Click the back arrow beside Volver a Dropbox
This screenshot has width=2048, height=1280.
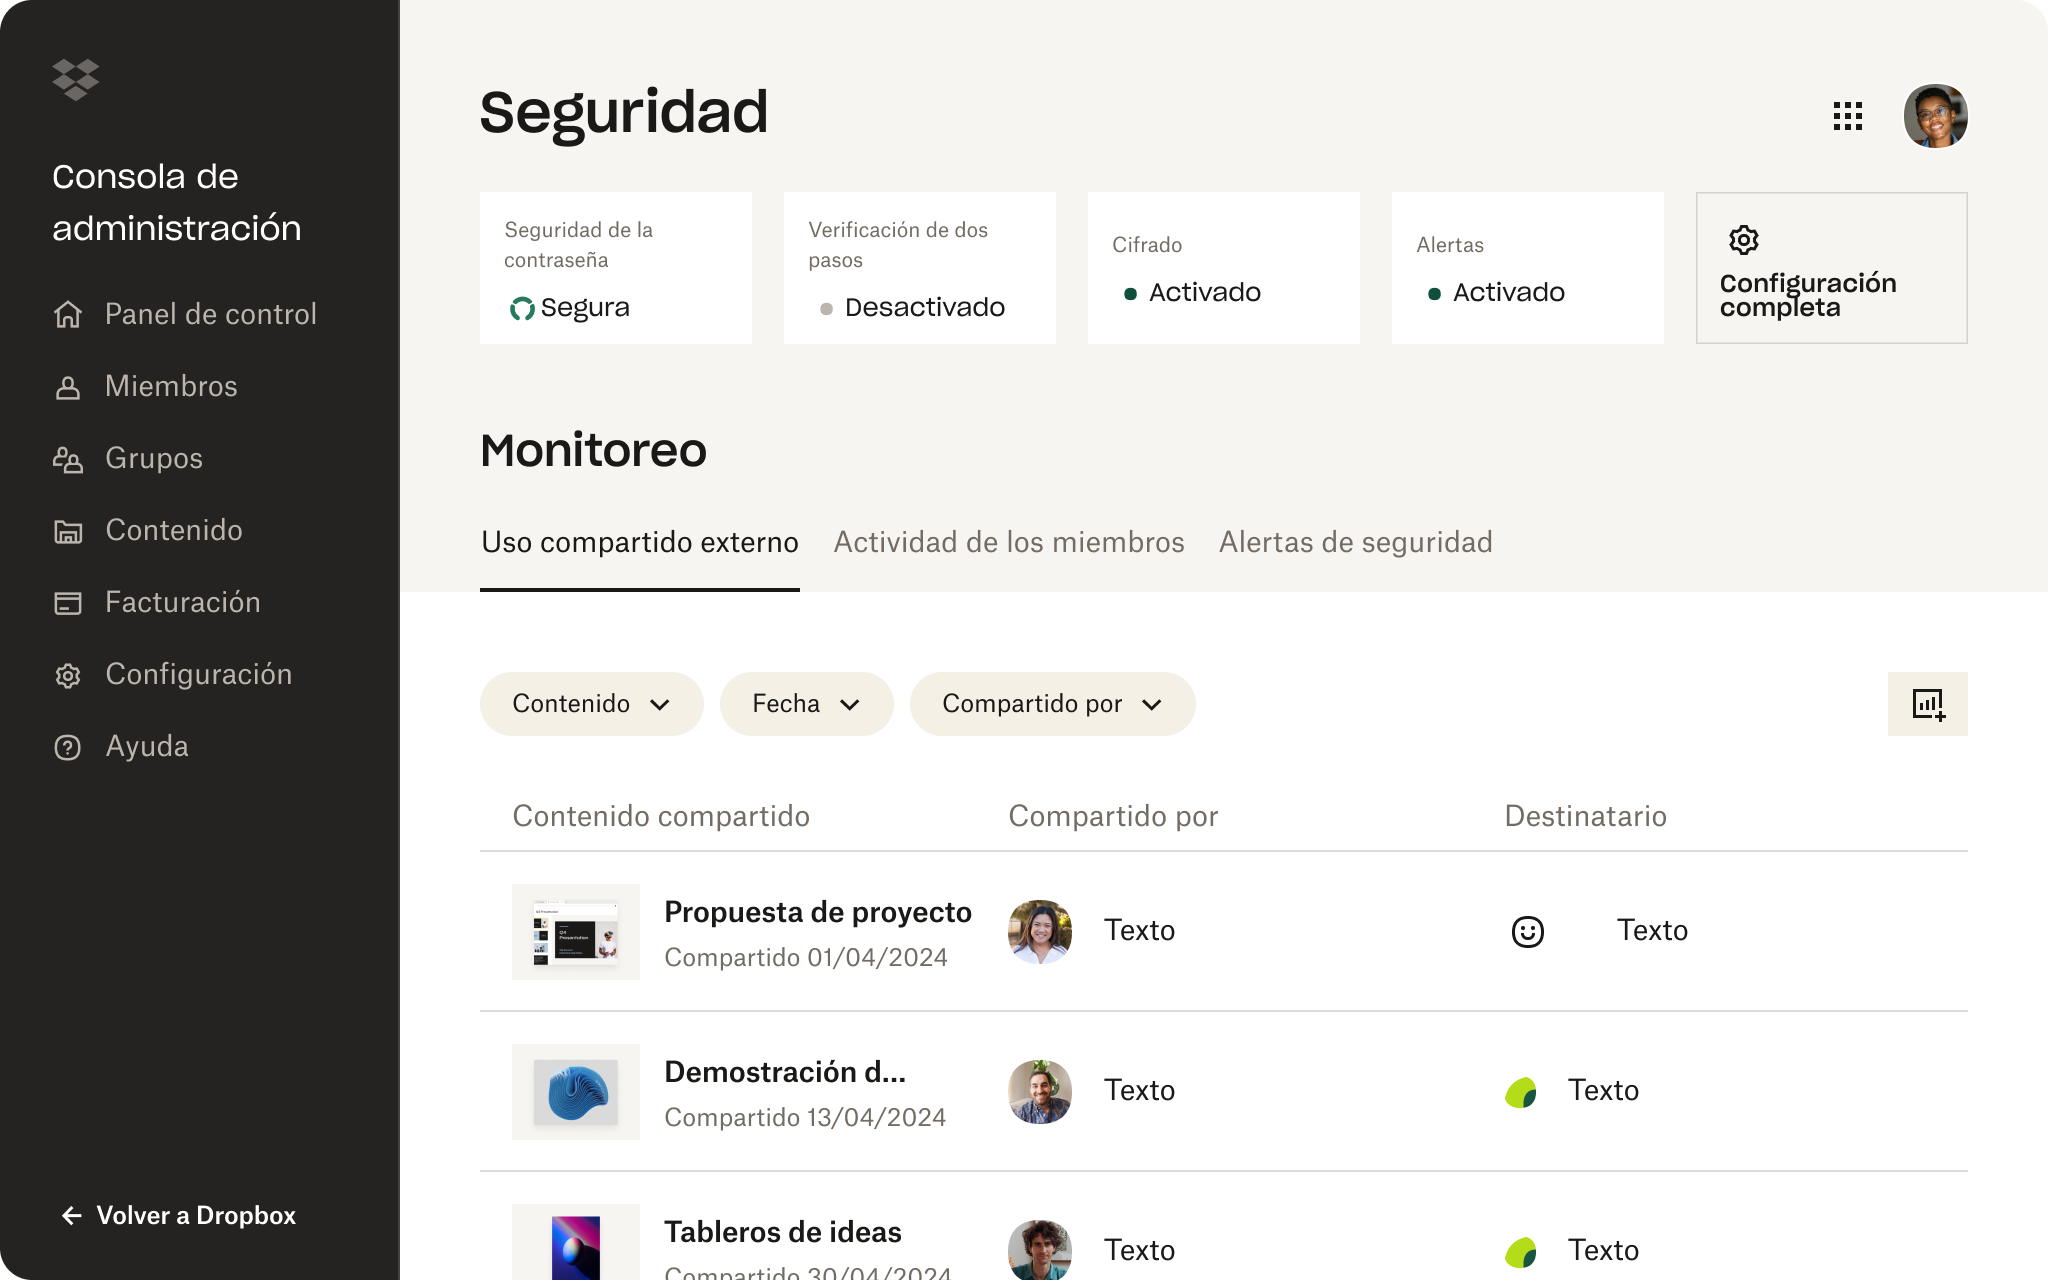click(x=72, y=1215)
